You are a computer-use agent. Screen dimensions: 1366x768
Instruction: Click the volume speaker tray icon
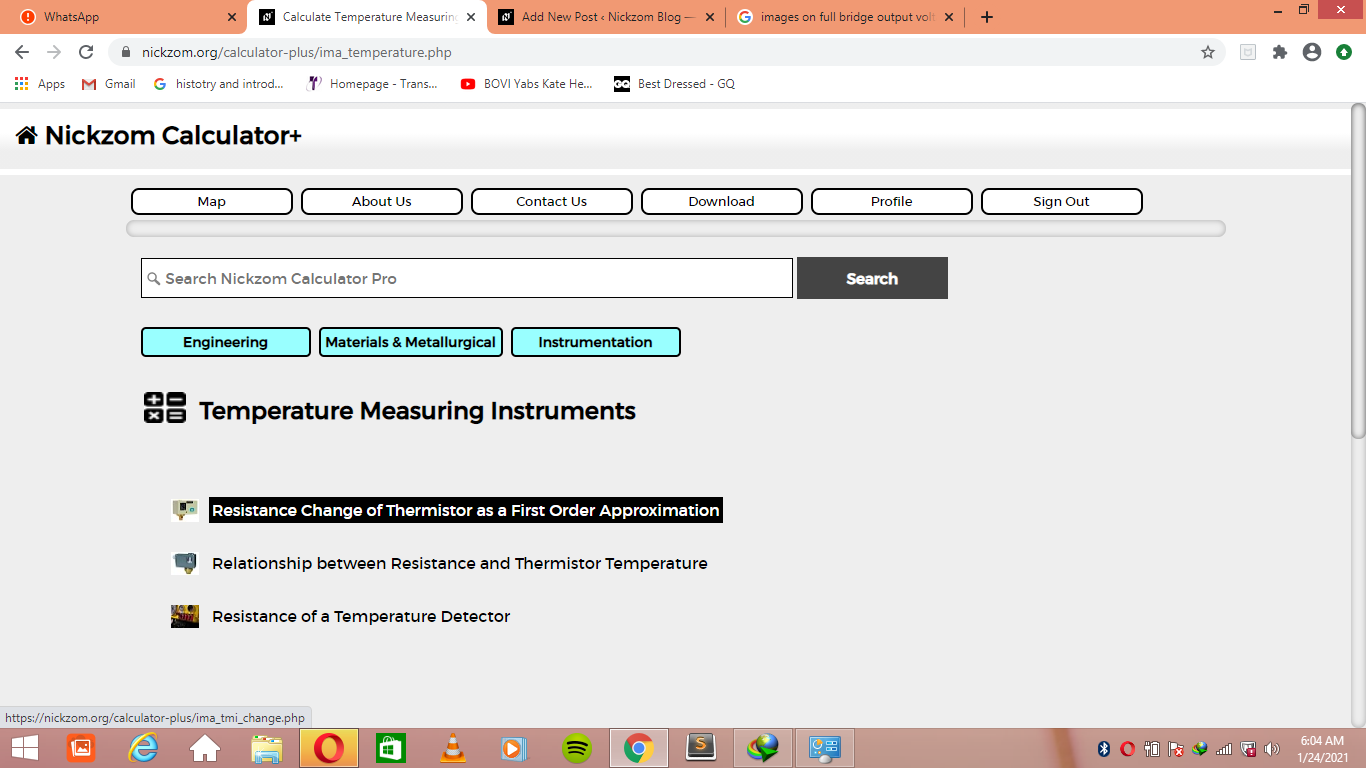(1272, 748)
